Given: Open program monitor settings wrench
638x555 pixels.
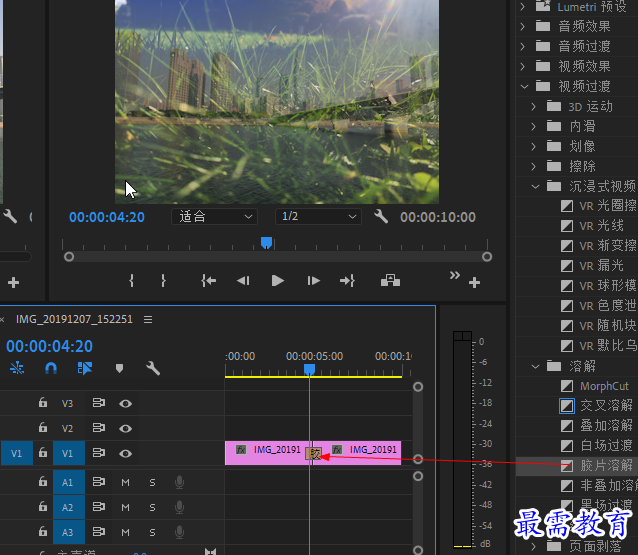Looking at the screenshot, I should [381, 216].
